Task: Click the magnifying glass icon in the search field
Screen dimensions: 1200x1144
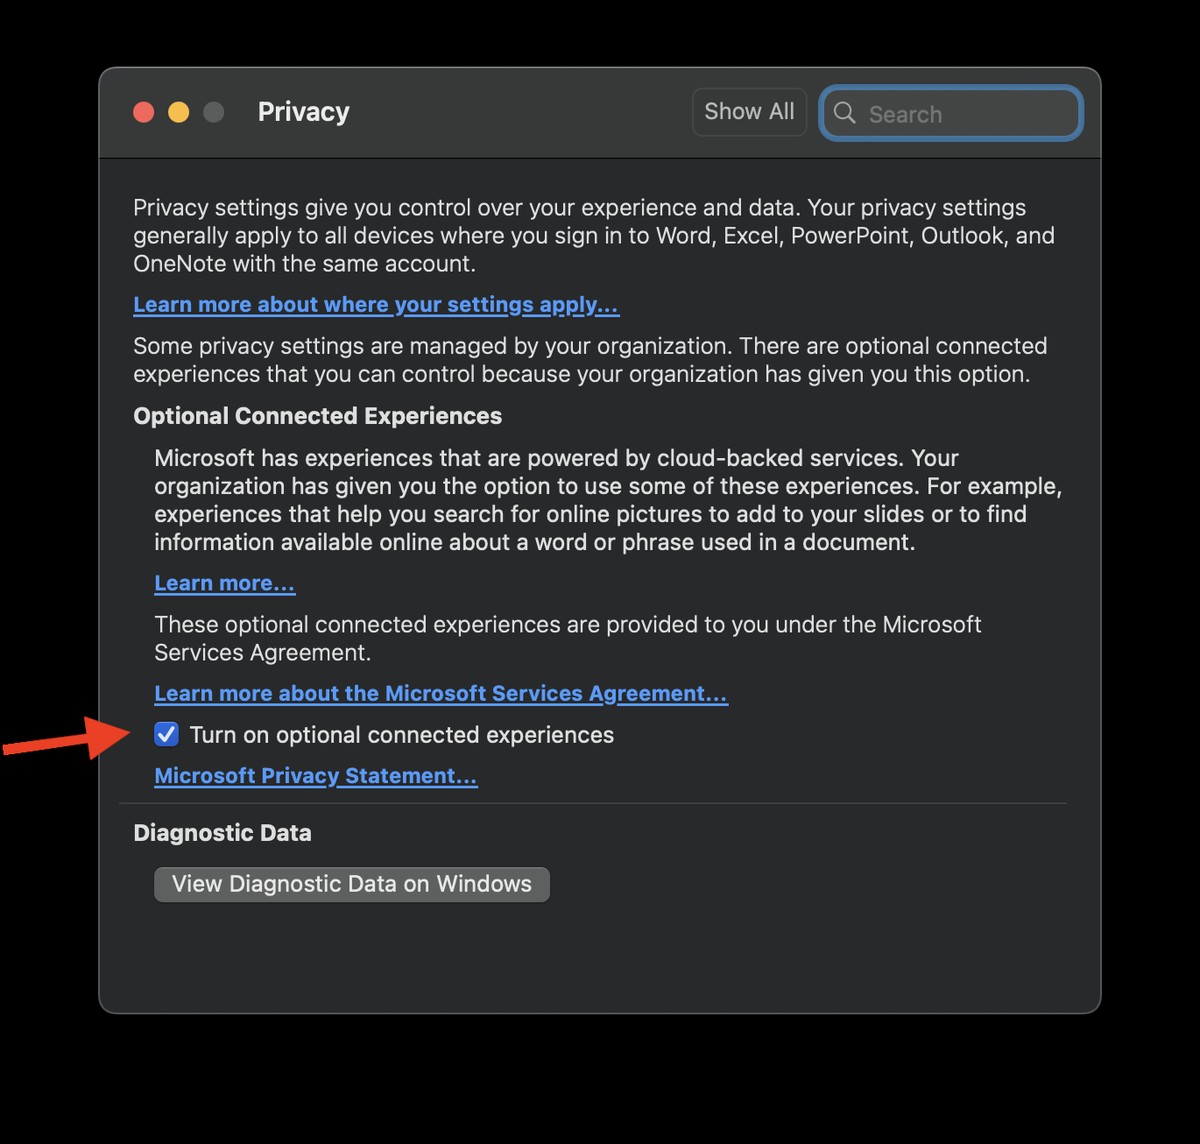Action: point(845,114)
